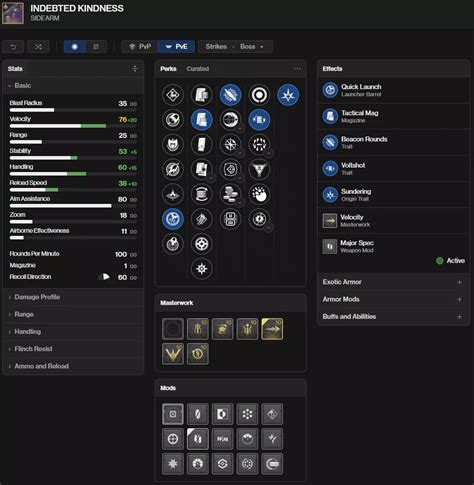Choose the Velocity masterwork arrow icon
This screenshot has width=474, height=485.
point(272,329)
